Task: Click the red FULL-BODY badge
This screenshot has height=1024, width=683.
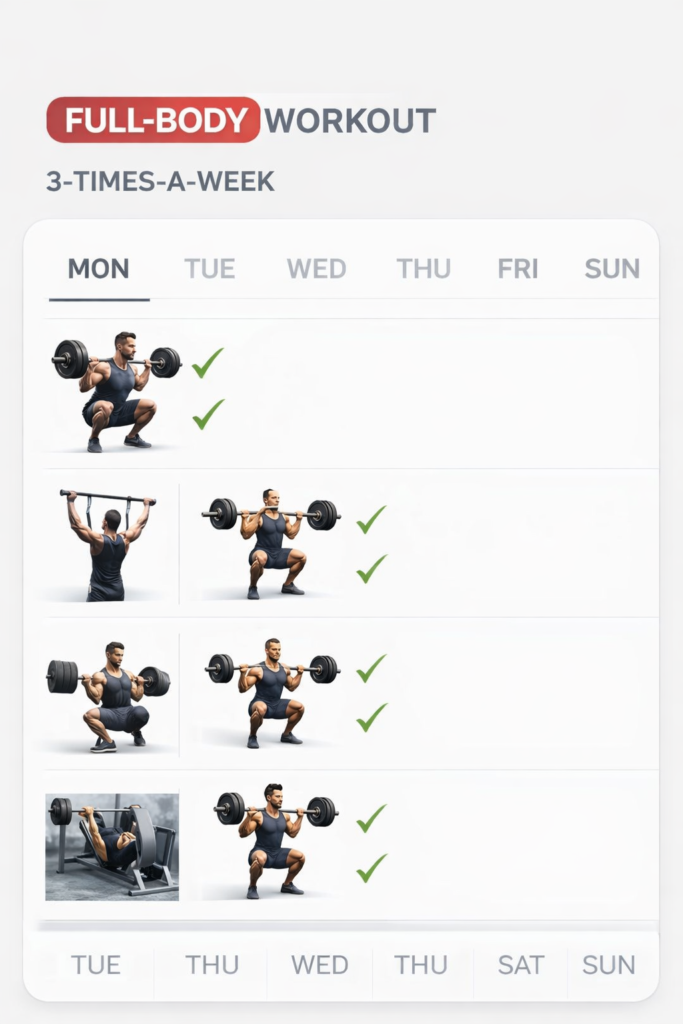Action: pyautogui.click(x=153, y=121)
